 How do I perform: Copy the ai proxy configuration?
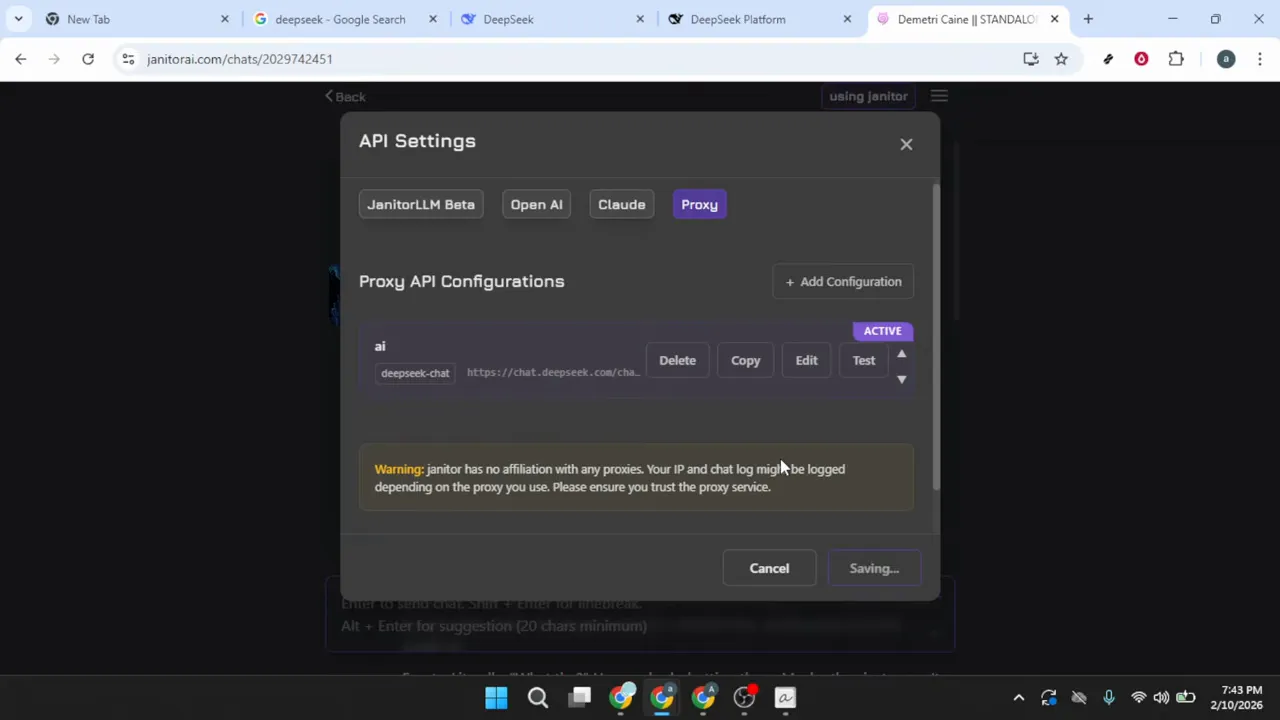(745, 361)
